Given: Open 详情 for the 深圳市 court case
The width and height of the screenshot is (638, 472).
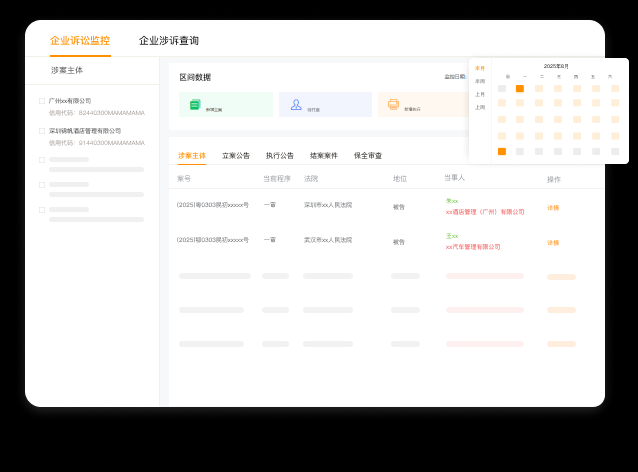Looking at the screenshot, I should (553, 208).
